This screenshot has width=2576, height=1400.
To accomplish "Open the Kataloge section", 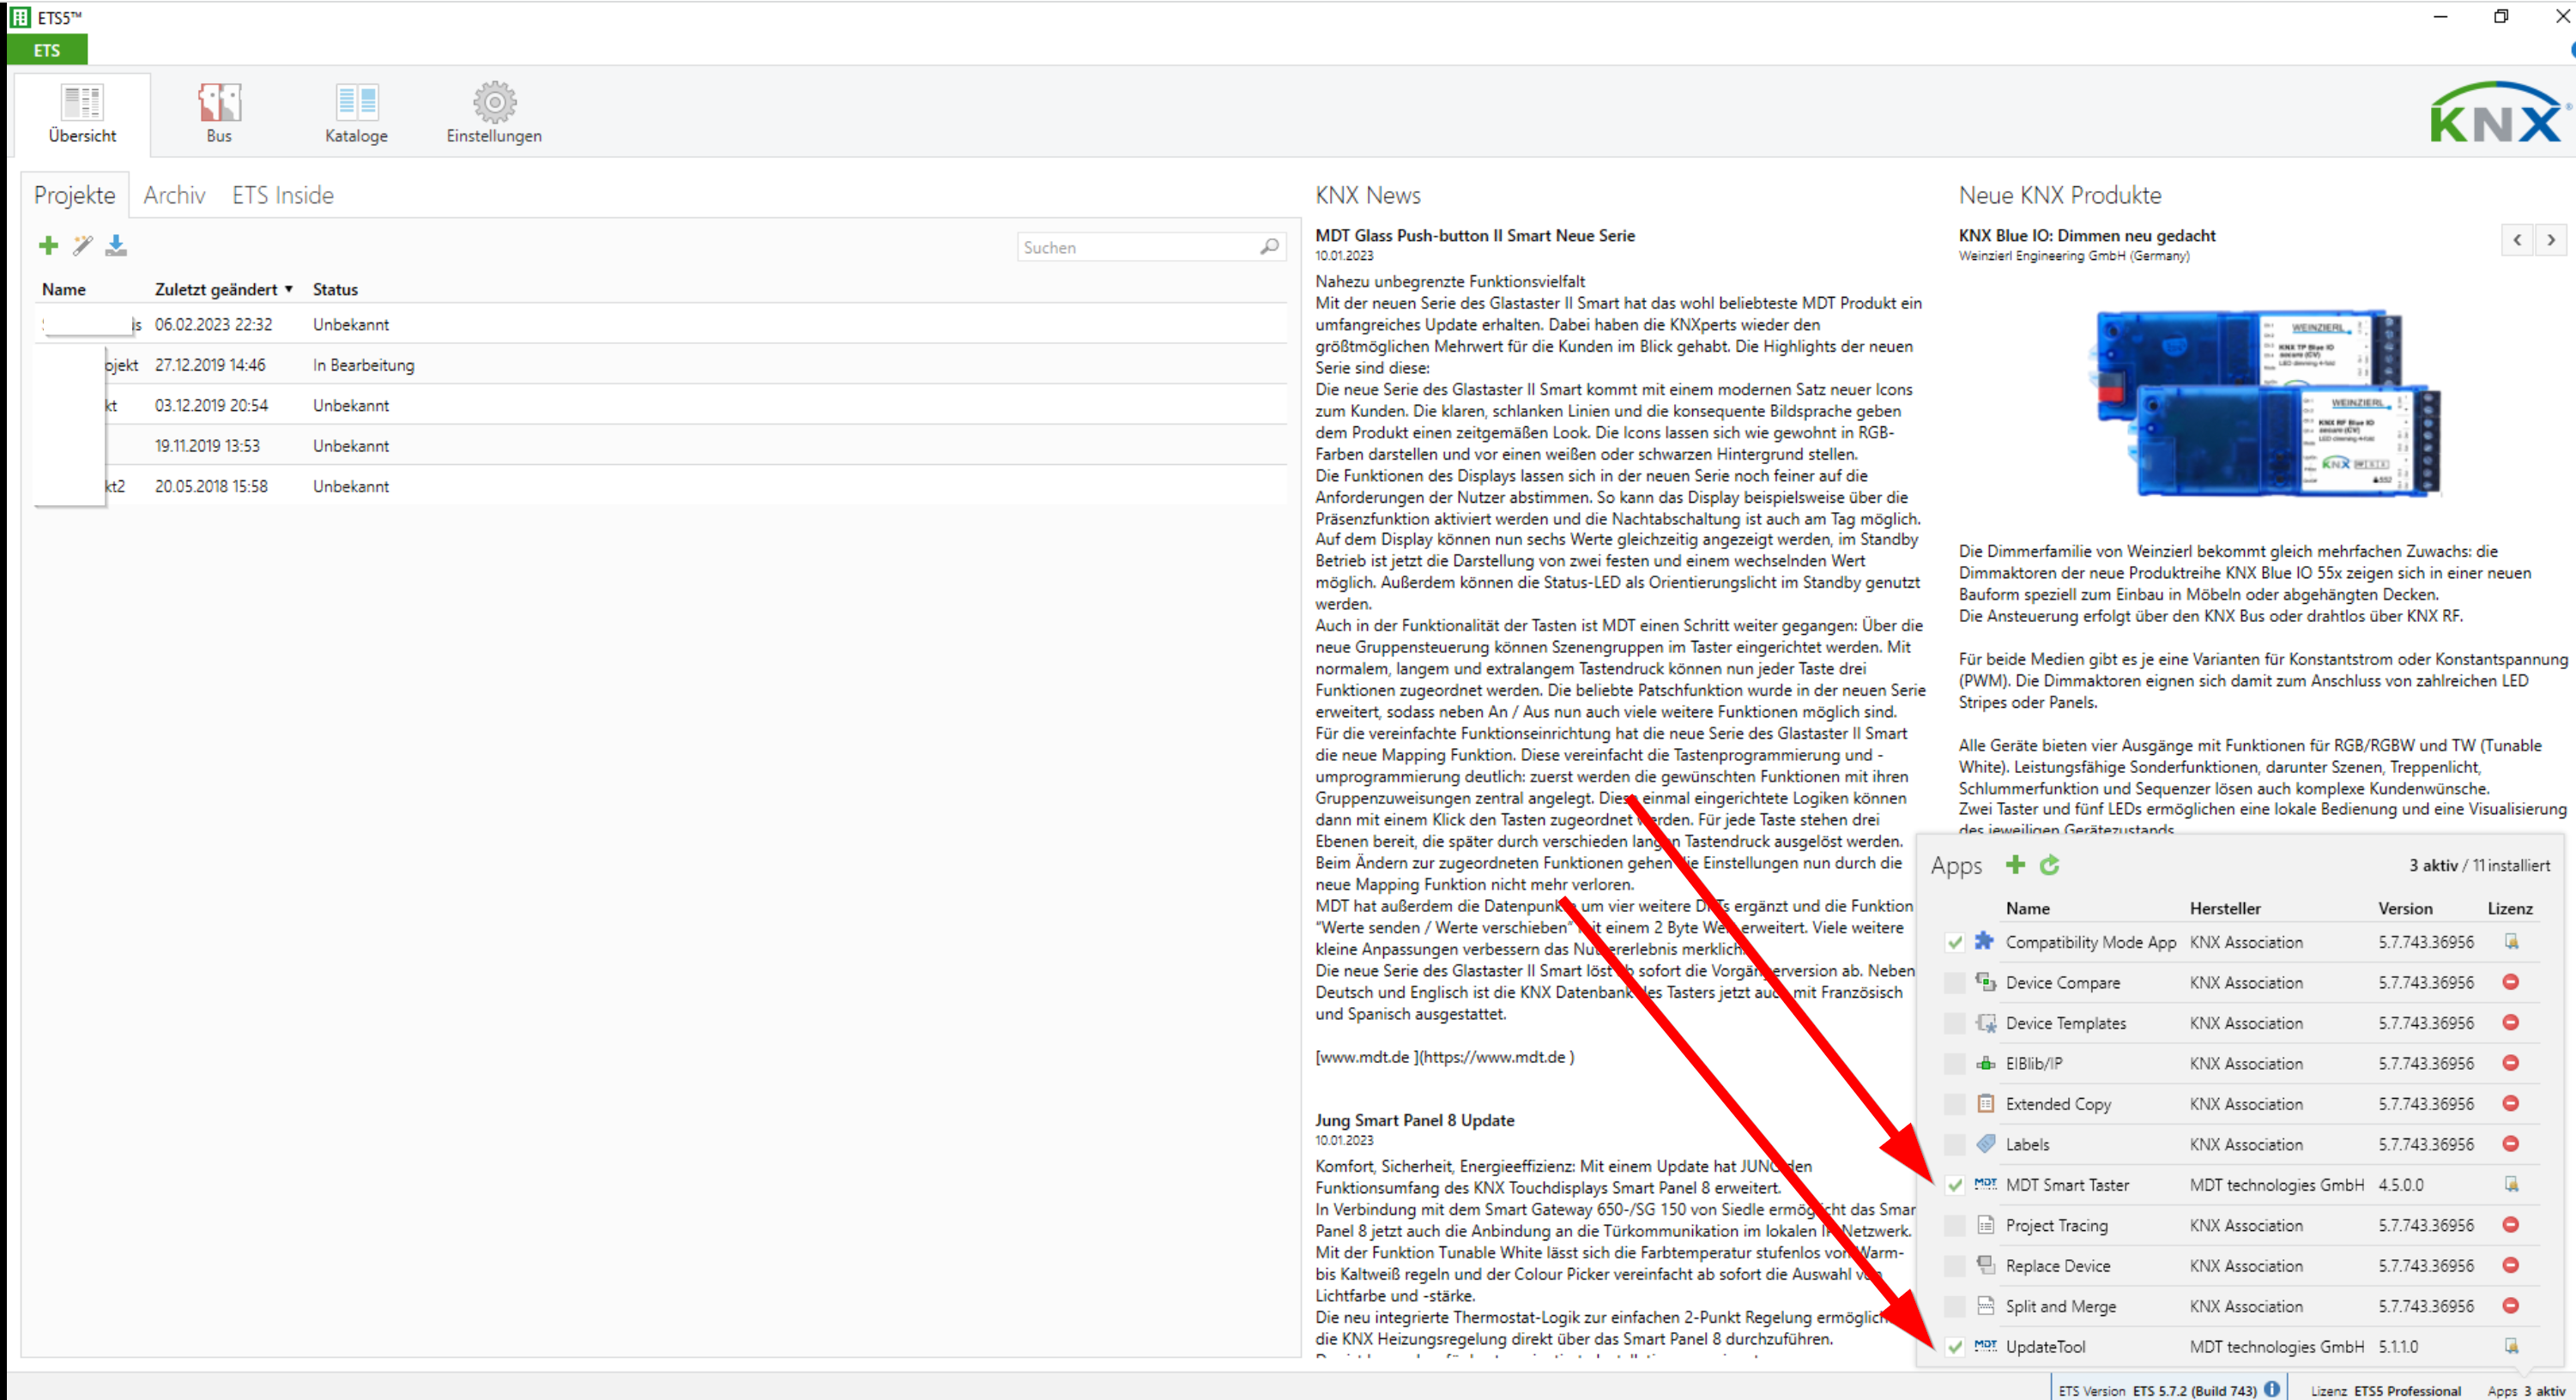I will [x=356, y=113].
